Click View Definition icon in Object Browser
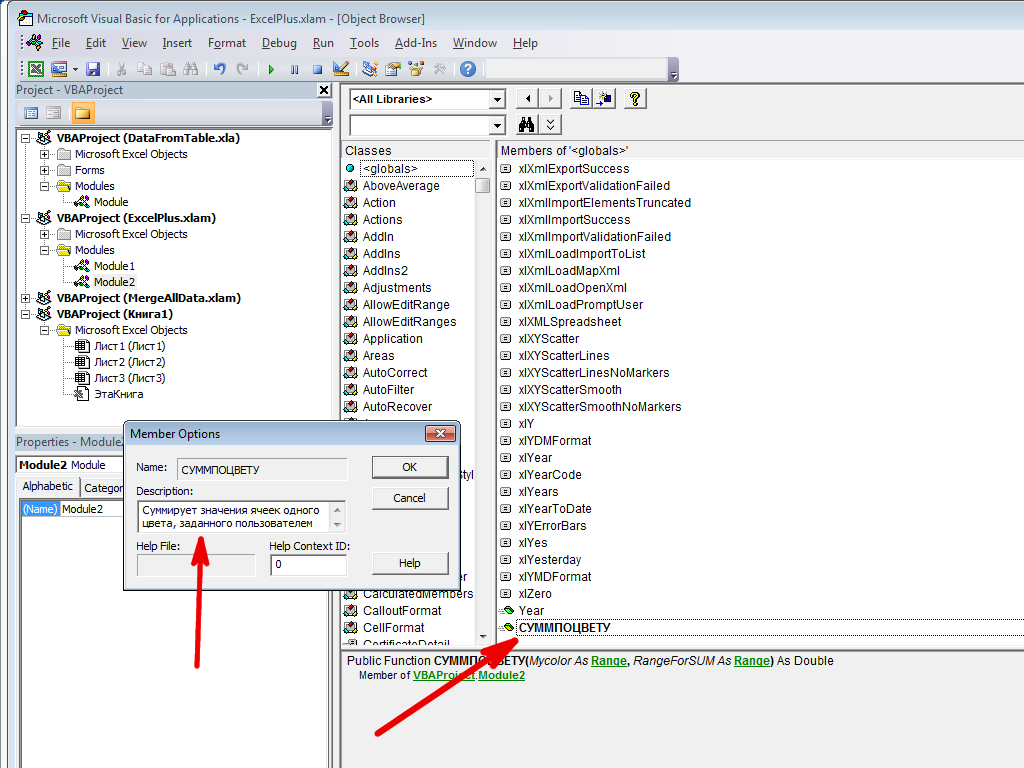This screenshot has width=1024, height=768. pyautogui.click(x=604, y=99)
